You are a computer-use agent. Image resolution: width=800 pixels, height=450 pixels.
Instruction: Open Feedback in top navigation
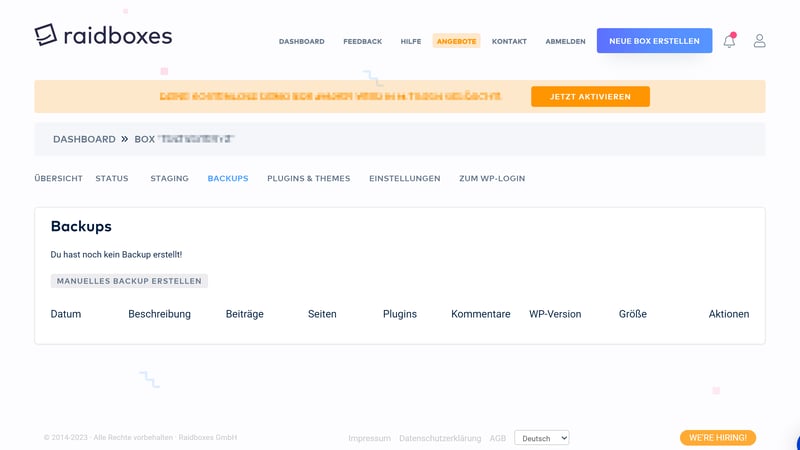(362, 42)
